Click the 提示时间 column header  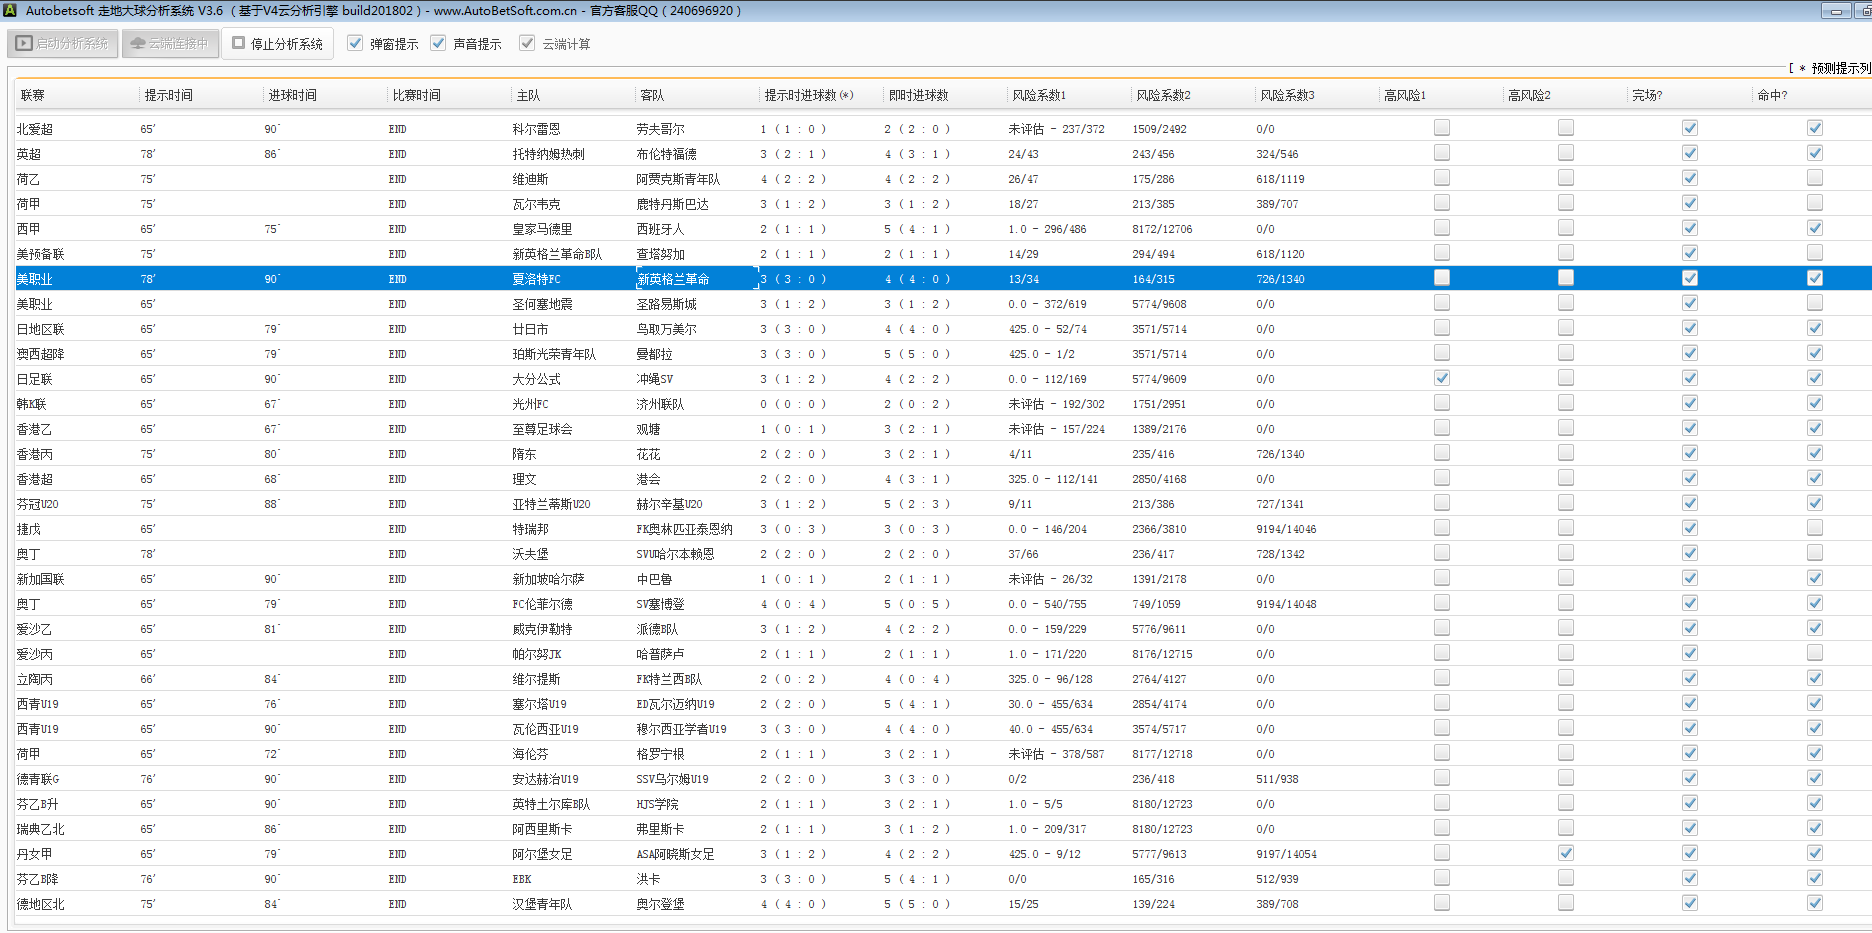pos(168,95)
